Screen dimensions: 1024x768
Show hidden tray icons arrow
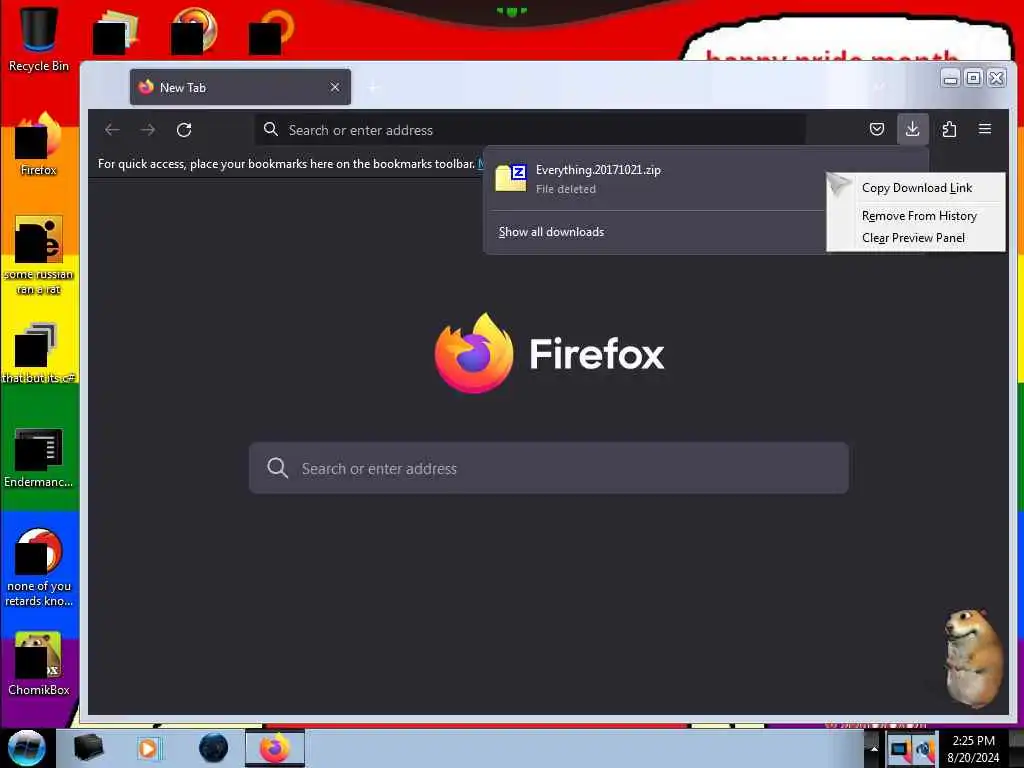point(874,748)
